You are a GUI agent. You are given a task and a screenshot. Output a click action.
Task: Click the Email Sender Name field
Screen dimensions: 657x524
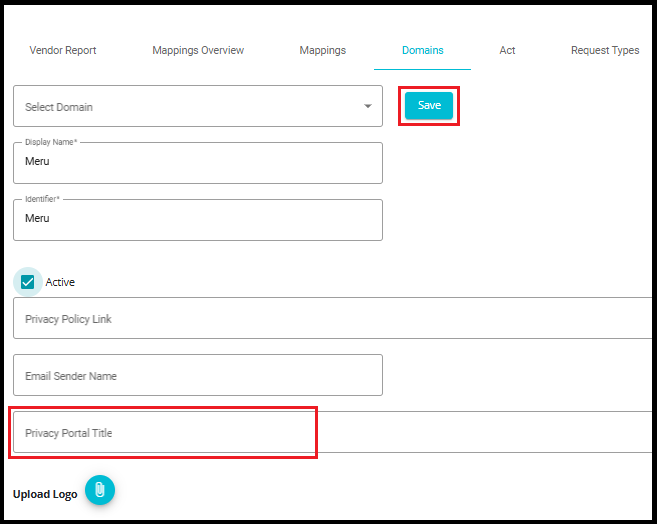pyautogui.click(x=198, y=375)
